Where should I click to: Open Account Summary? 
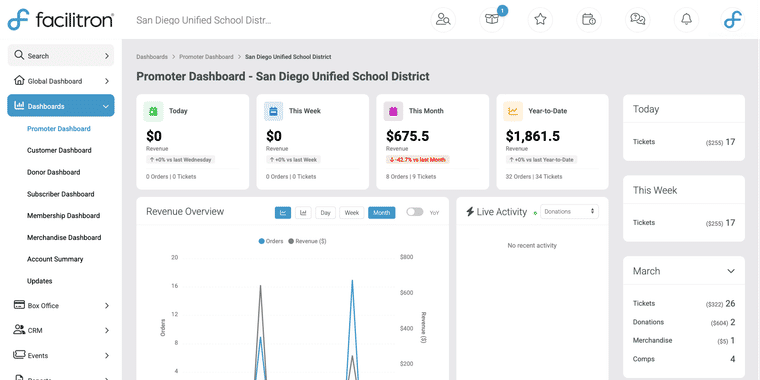tap(55, 259)
